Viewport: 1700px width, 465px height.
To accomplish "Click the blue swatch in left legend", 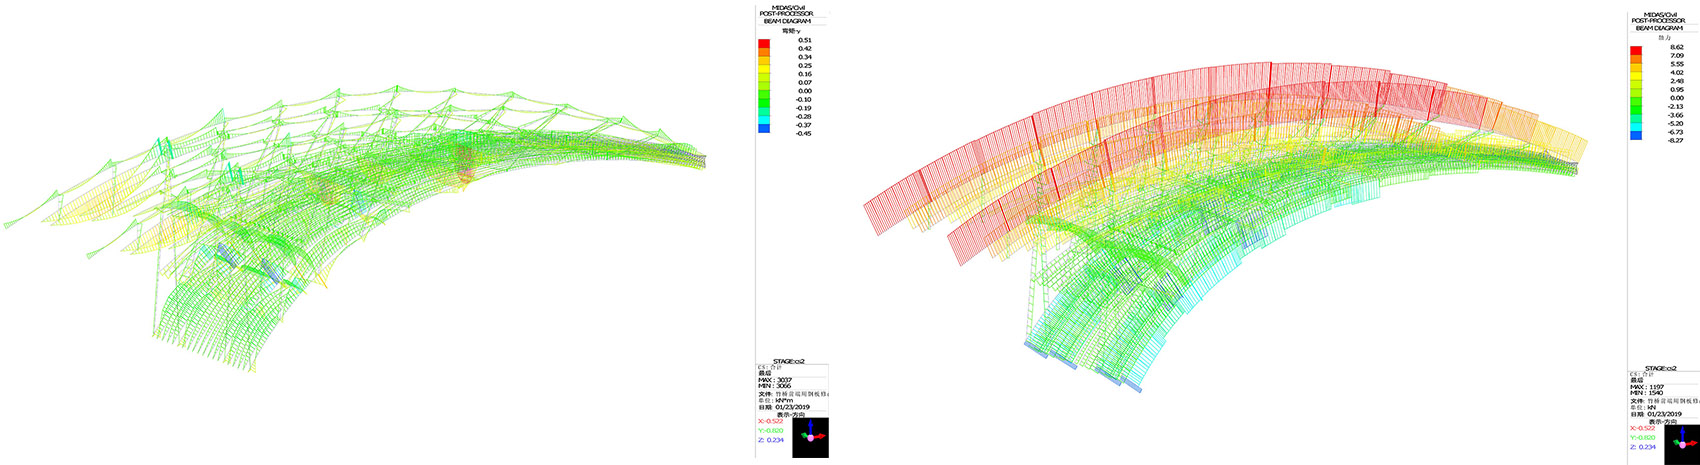I will 764,129.
